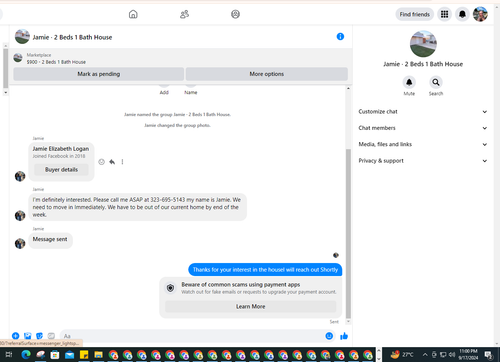Open volume control in system tray

[452, 354]
